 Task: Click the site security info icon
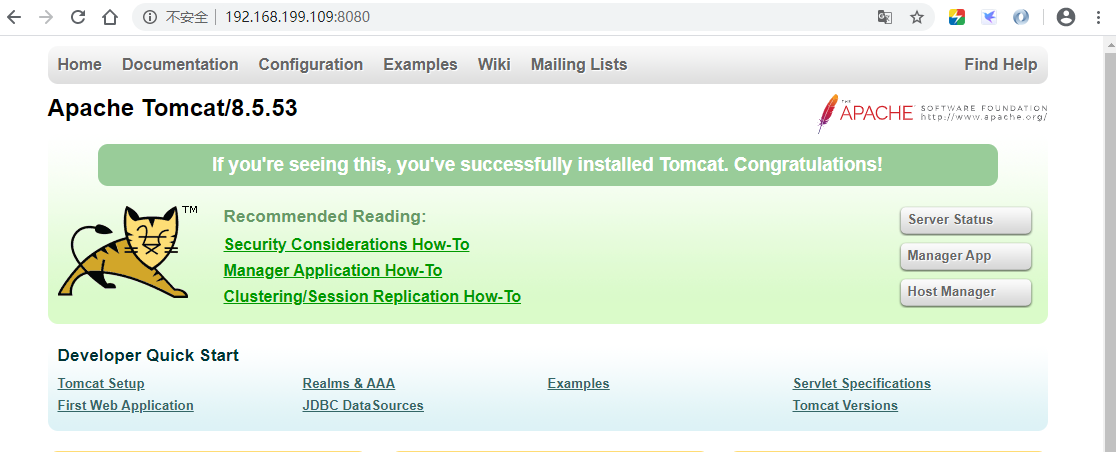[150, 17]
